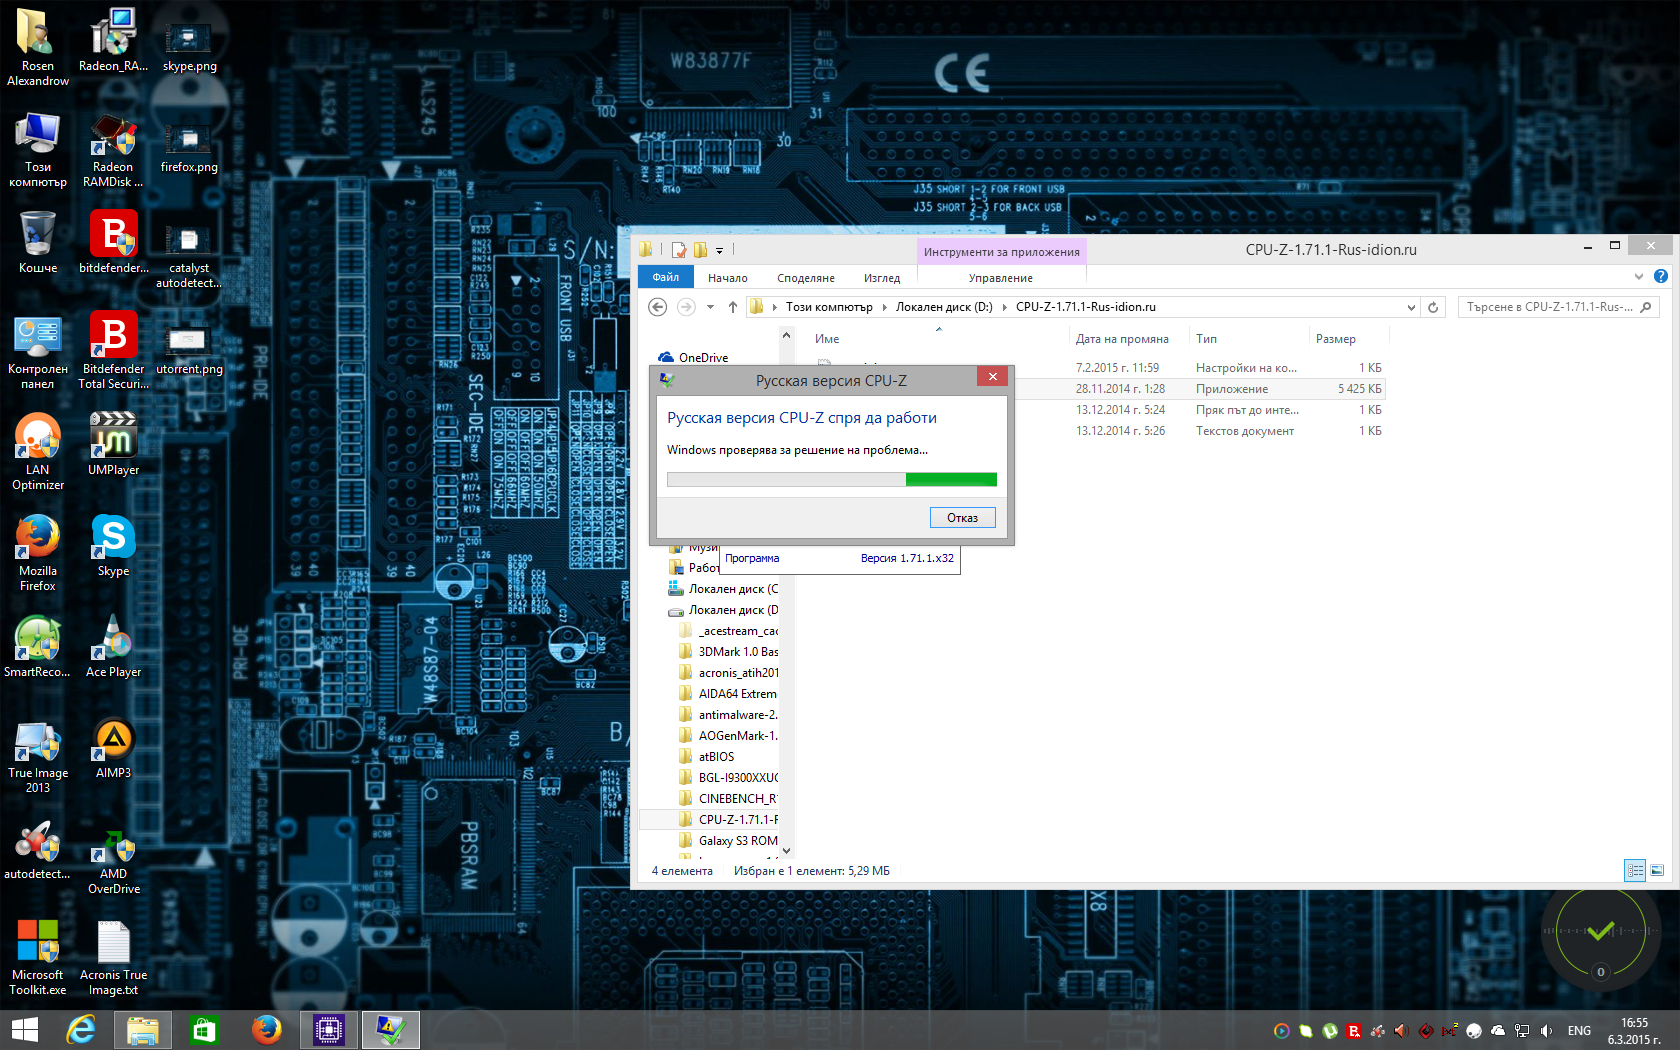Viewport: 1680px width, 1050px height.
Task: Open the skype.png desktop file
Action: [x=189, y=47]
